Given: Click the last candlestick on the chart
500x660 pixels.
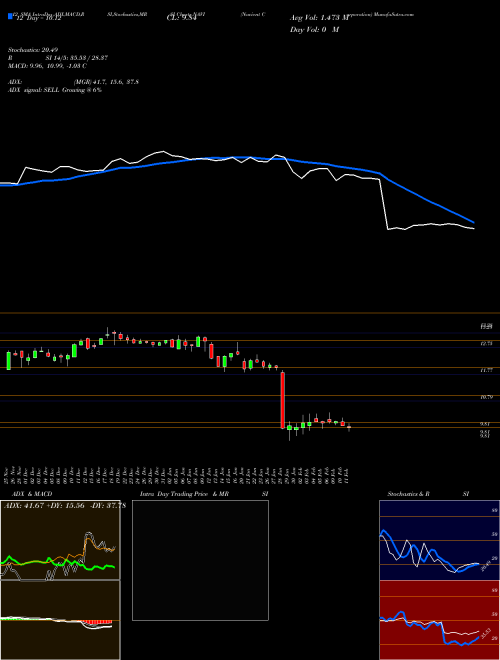Looking at the screenshot, I should 349,427.
